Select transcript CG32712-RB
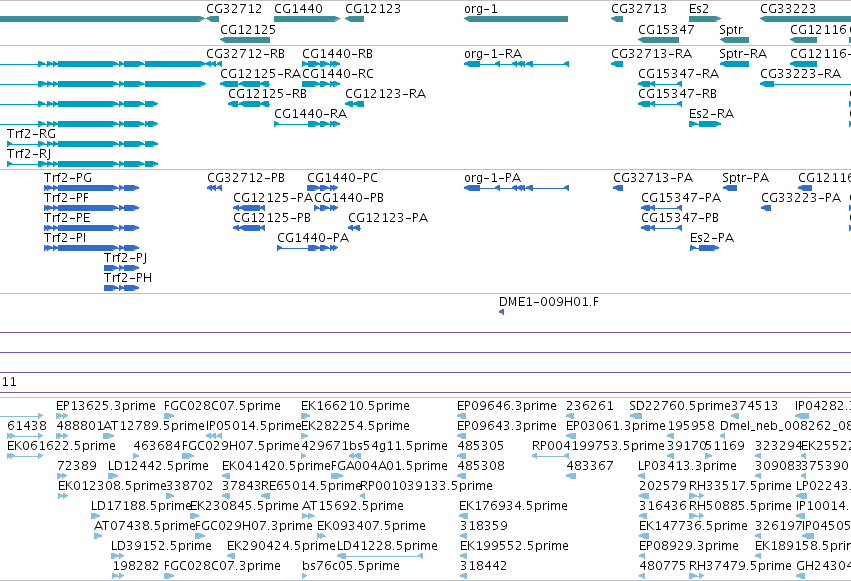 (x=245, y=54)
